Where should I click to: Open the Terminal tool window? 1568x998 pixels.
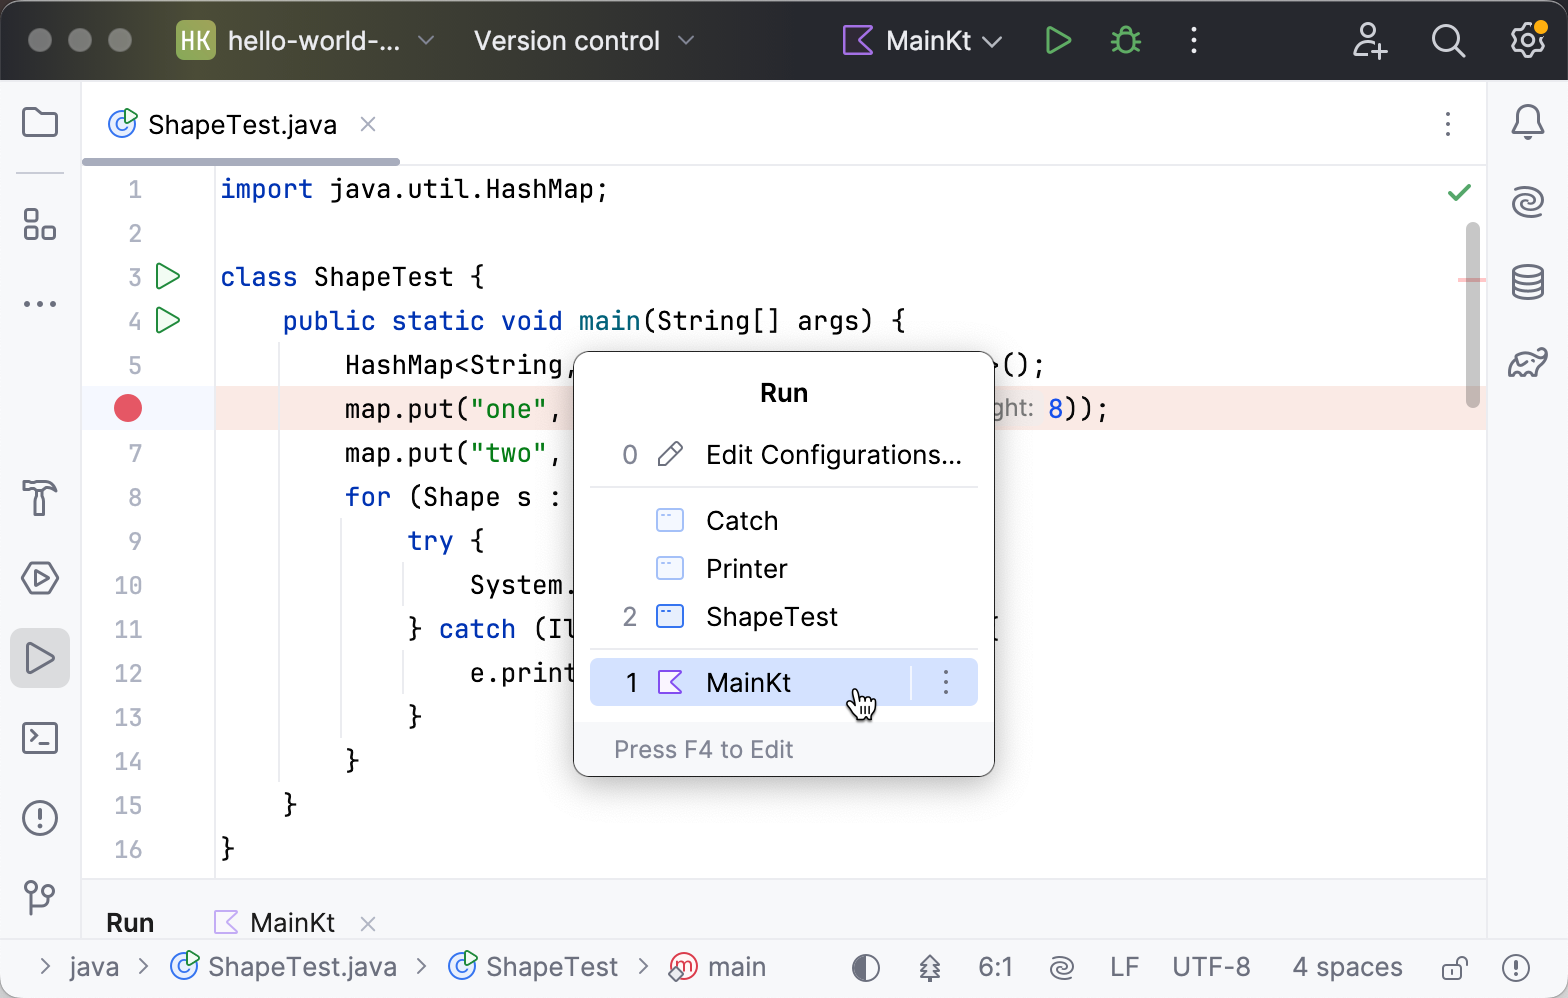pyautogui.click(x=40, y=738)
